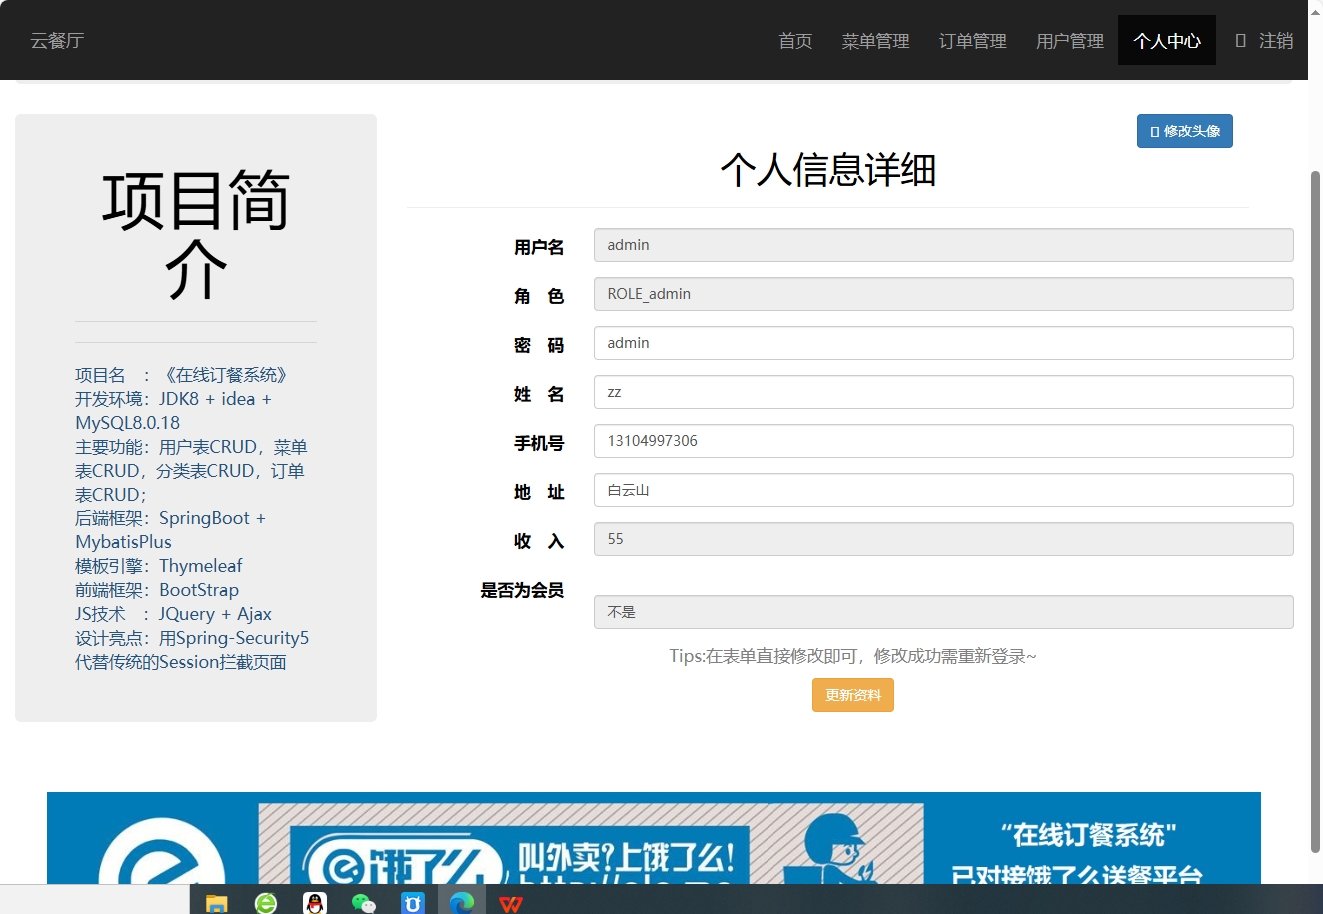Viewport: 1323px width, 914px height.
Task: Switch to the 首页 menu item
Action: (795, 40)
